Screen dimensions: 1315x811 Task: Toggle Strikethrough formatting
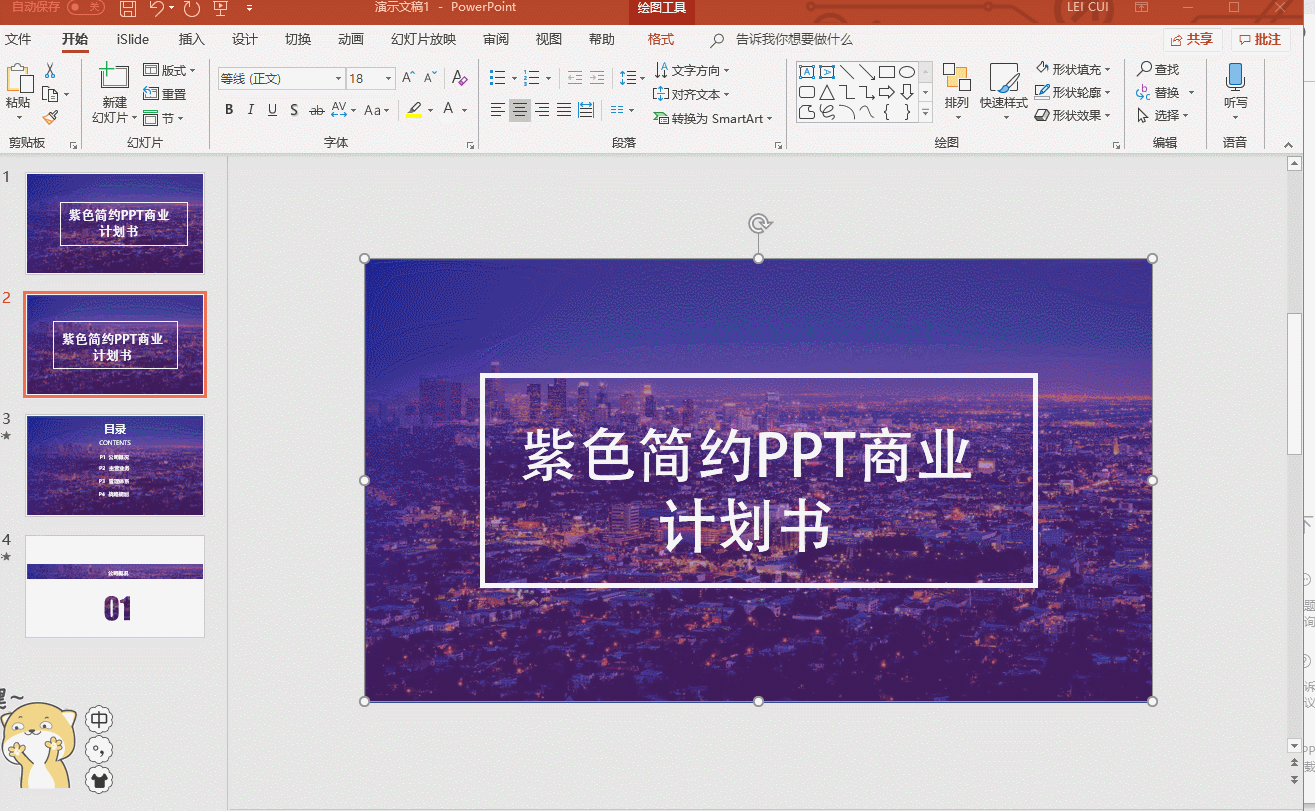tap(317, 110)
